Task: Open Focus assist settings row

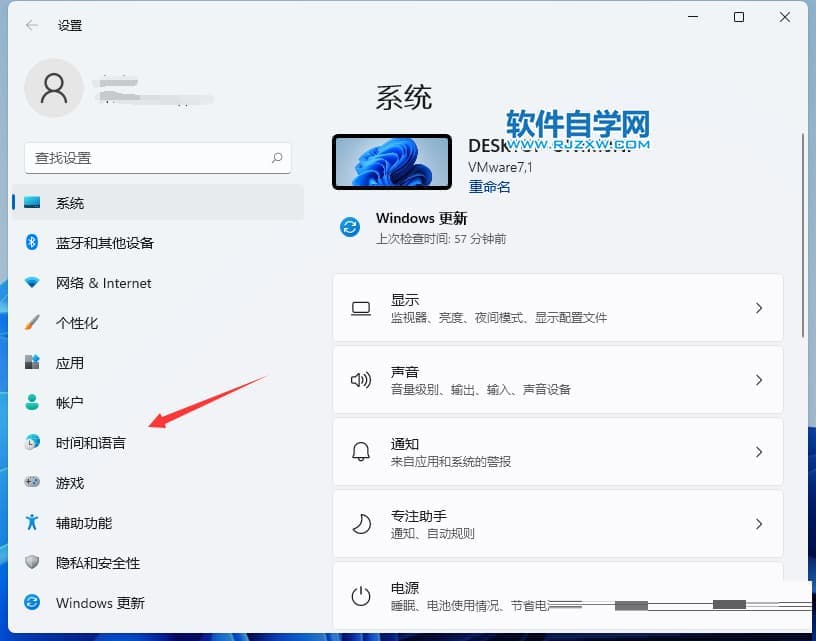Action: (x=557, y=524)
